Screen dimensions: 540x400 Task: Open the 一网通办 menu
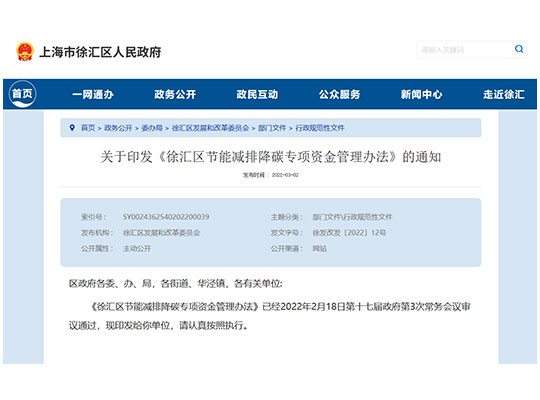93,94
